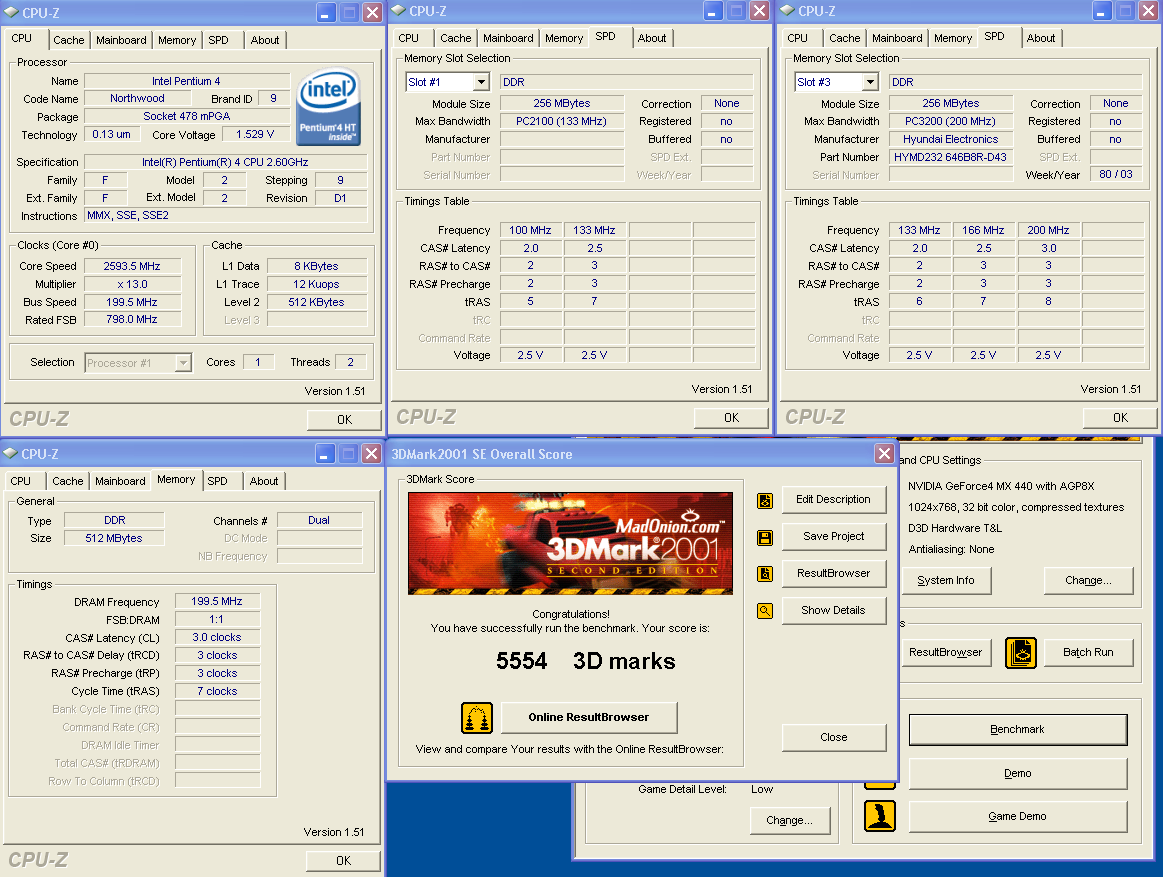Click the DRAM Frequency value field

click(x=217, y=602)
